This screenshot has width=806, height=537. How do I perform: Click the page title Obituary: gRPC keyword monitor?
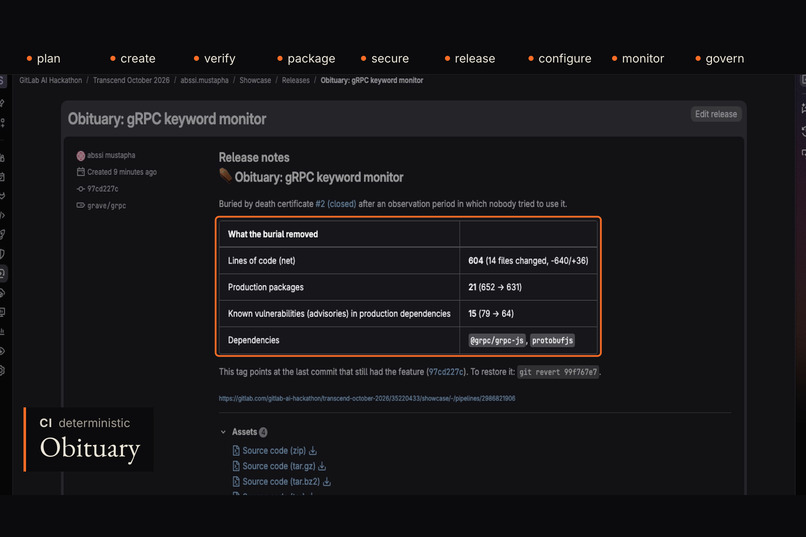(167, 119)
